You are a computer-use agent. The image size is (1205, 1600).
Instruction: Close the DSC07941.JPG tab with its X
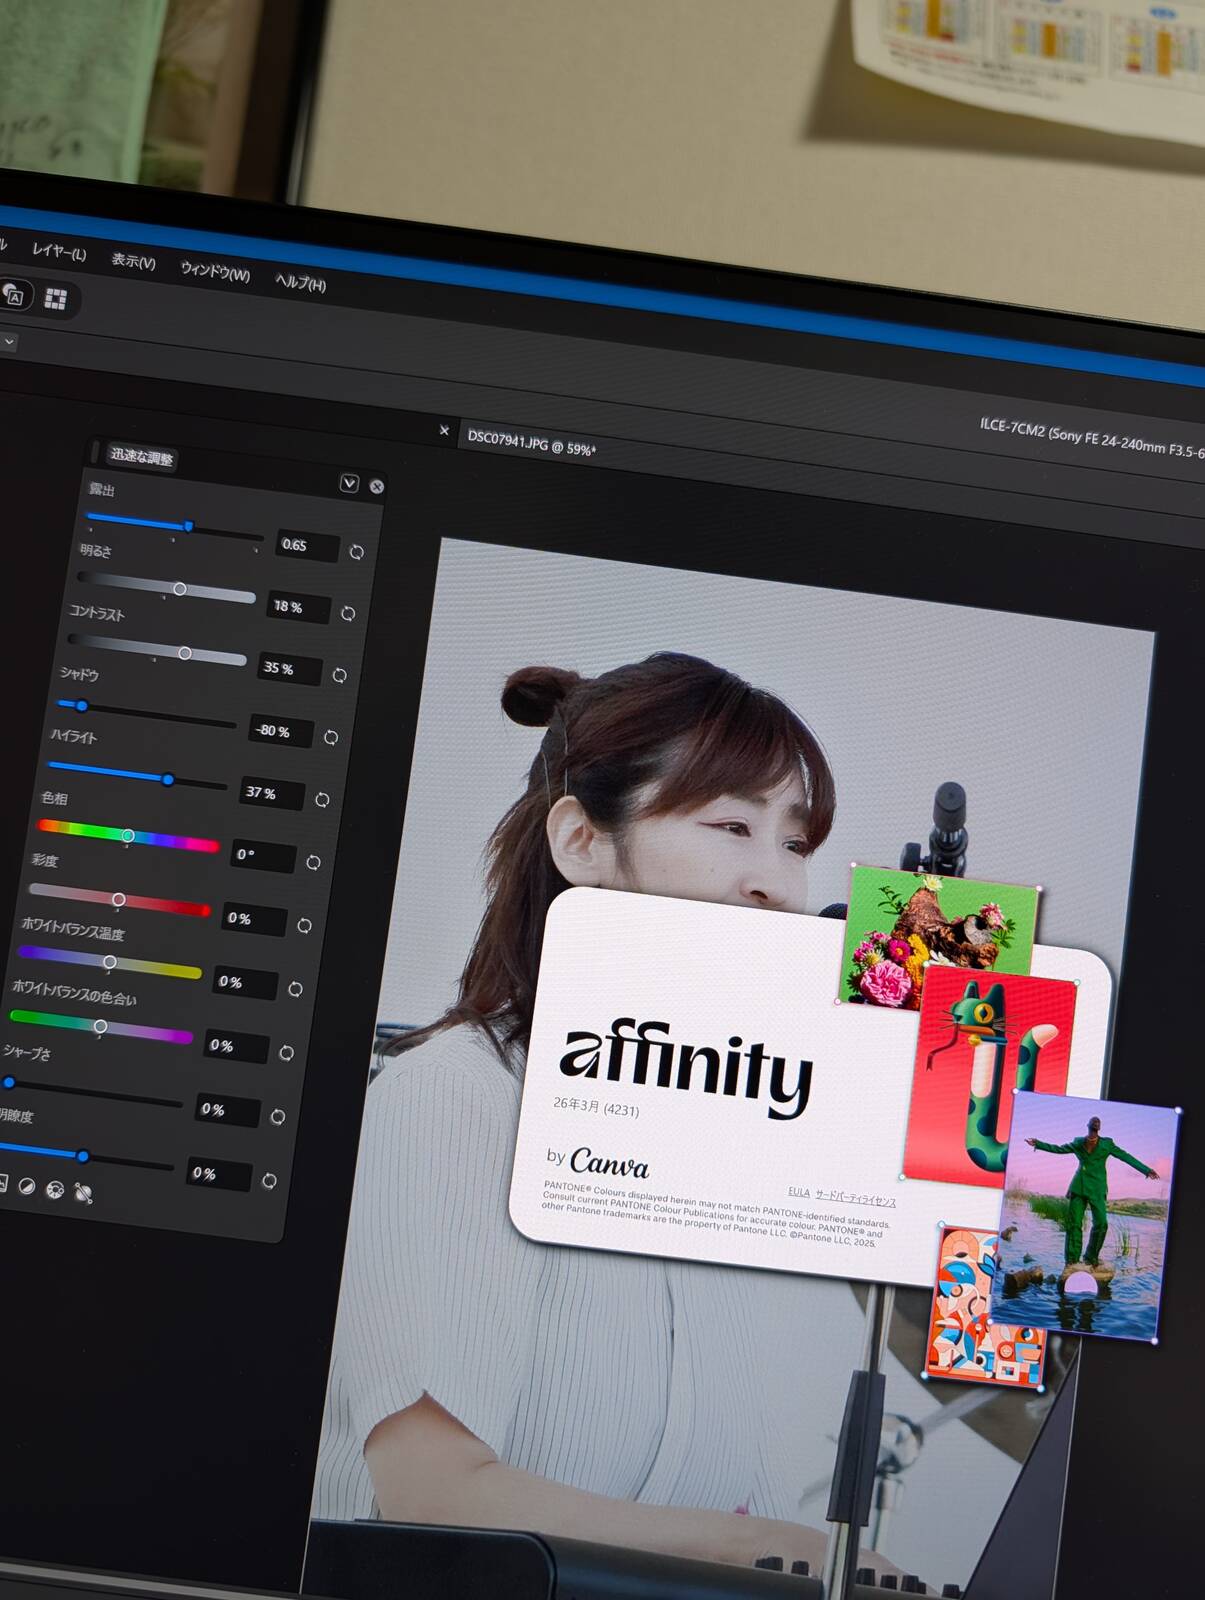[x=444, y=430]
